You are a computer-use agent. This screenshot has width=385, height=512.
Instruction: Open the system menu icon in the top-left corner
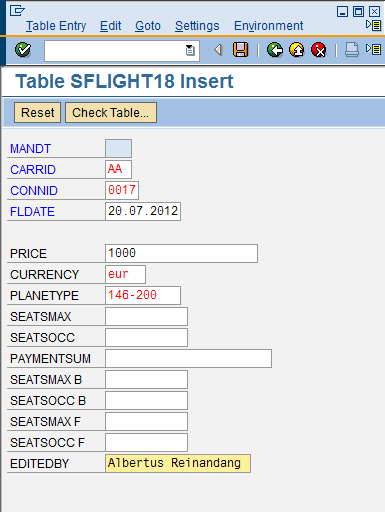click(17, 11)
